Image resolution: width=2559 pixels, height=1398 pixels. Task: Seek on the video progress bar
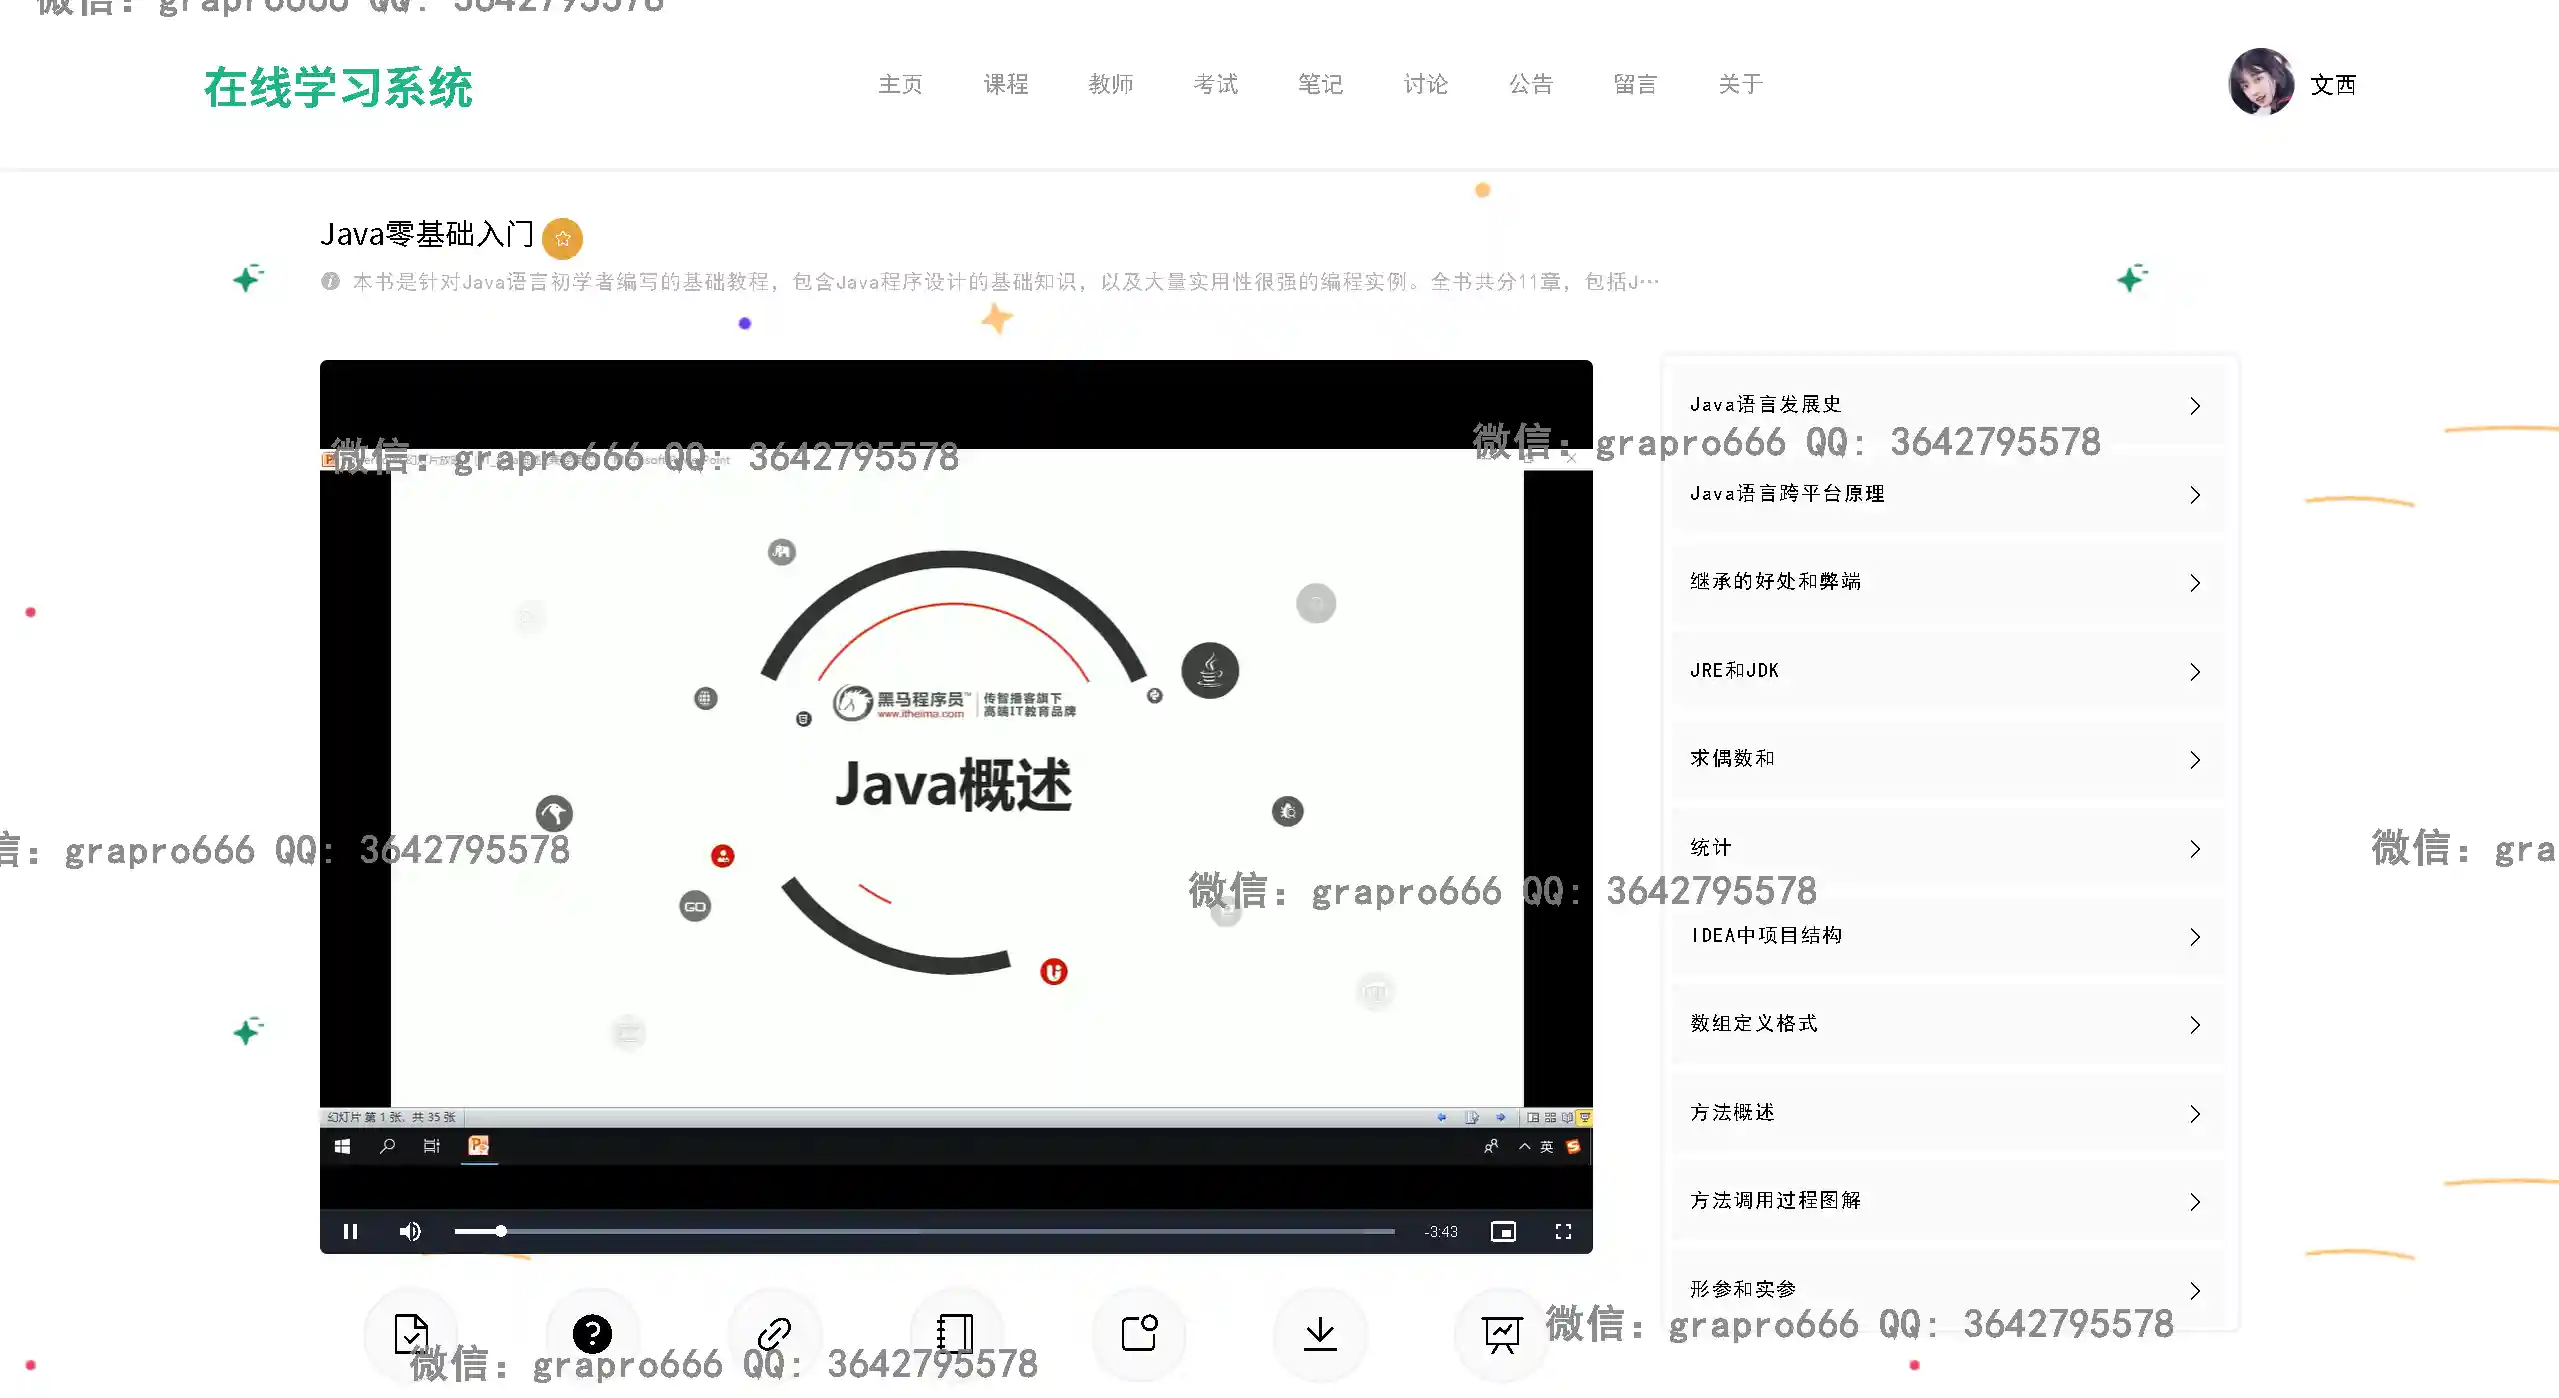point(924,1231)
